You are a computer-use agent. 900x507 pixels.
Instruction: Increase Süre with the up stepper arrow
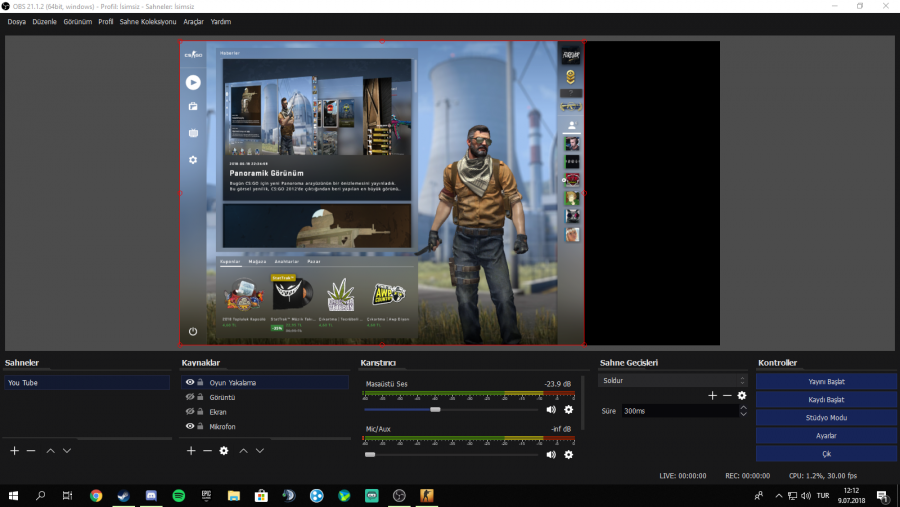[743, 408]
